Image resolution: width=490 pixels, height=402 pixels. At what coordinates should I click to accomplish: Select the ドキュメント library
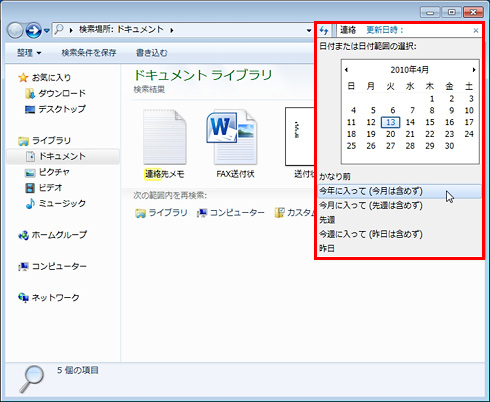(62, 156)
